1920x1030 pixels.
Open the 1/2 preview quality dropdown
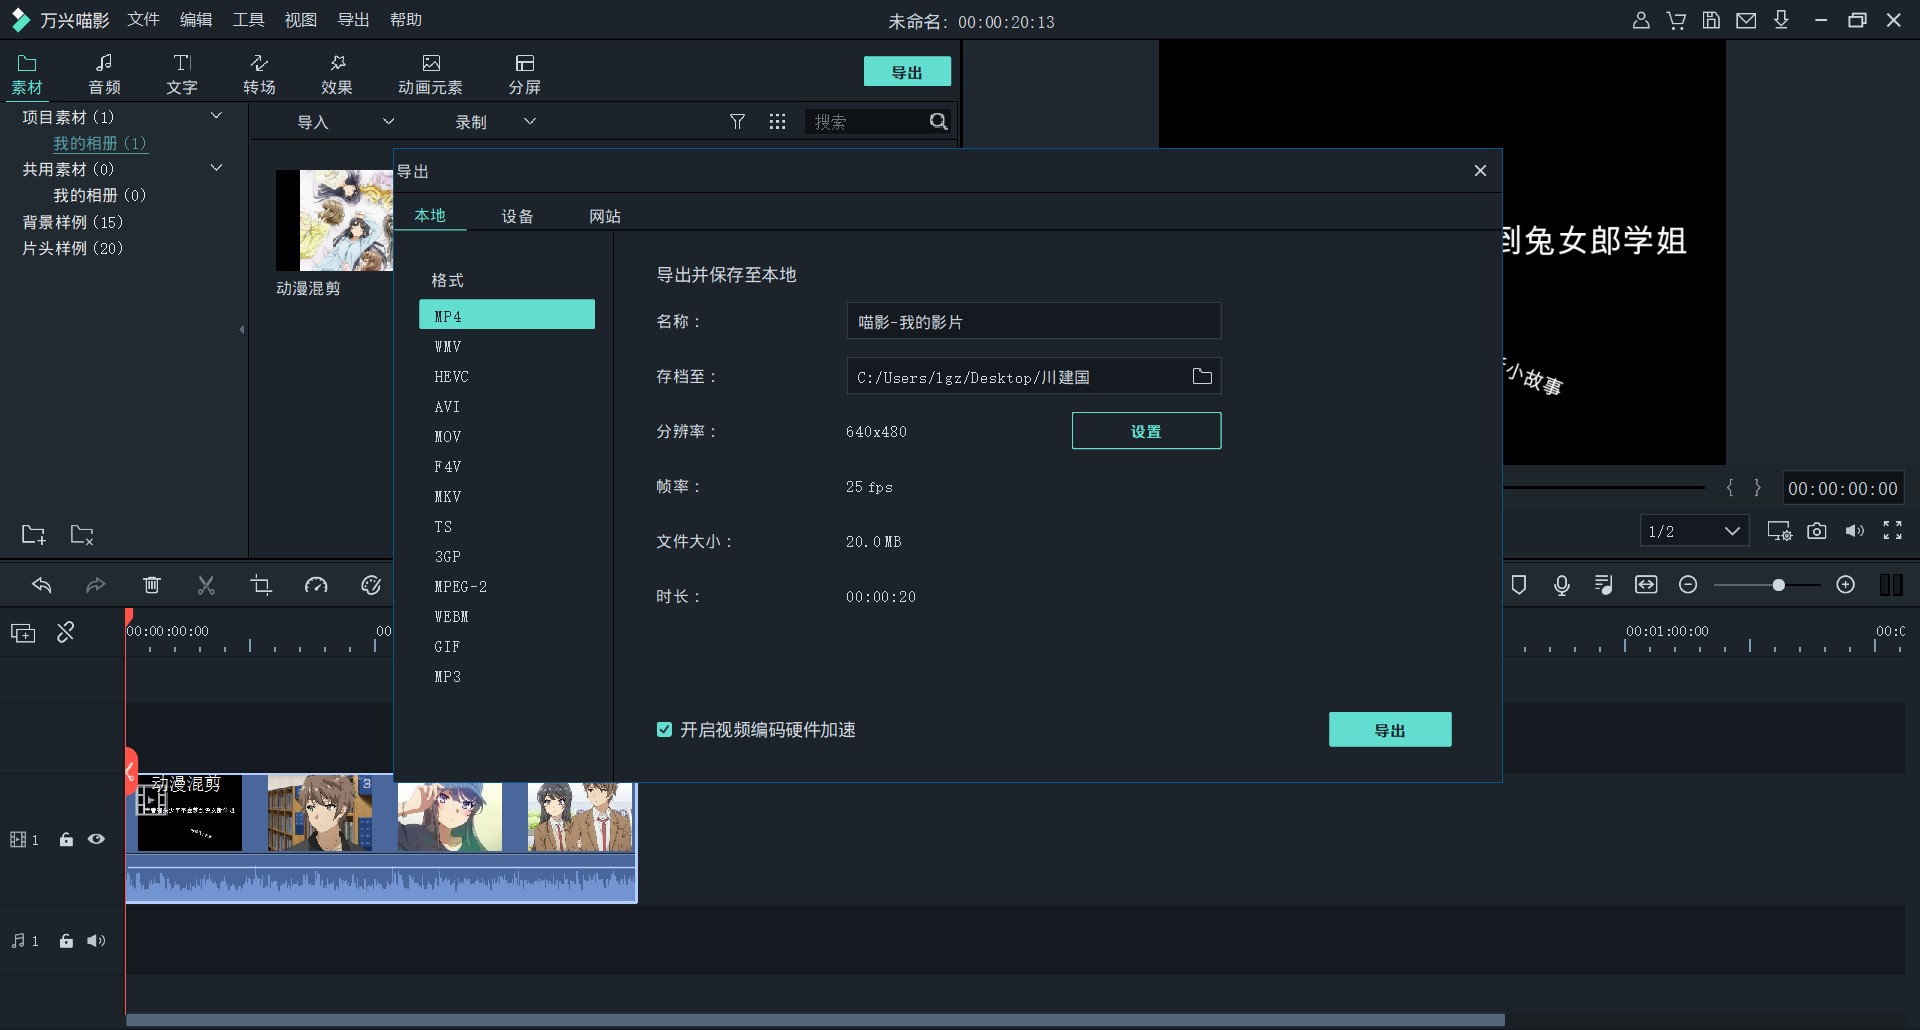click(x=1694, y=531)
